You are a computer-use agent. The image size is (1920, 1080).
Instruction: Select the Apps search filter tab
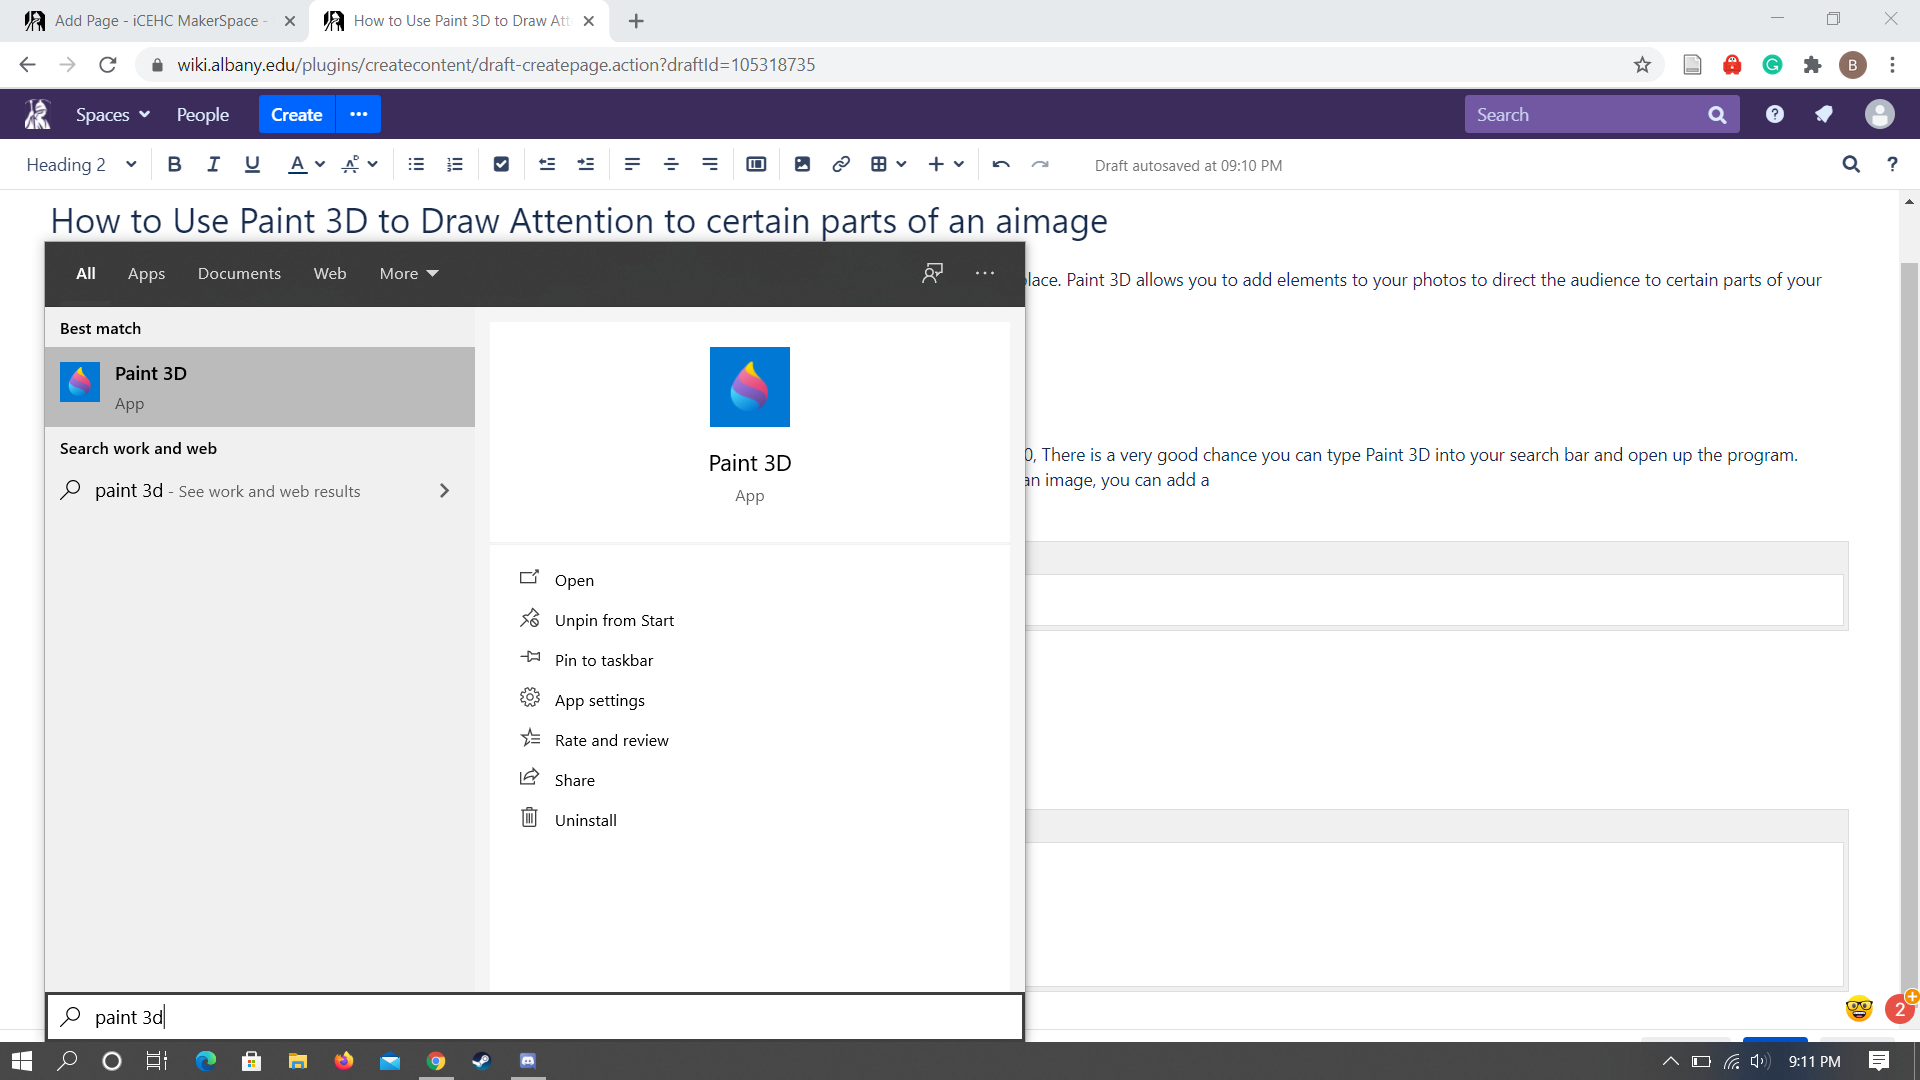click(146, 273)
